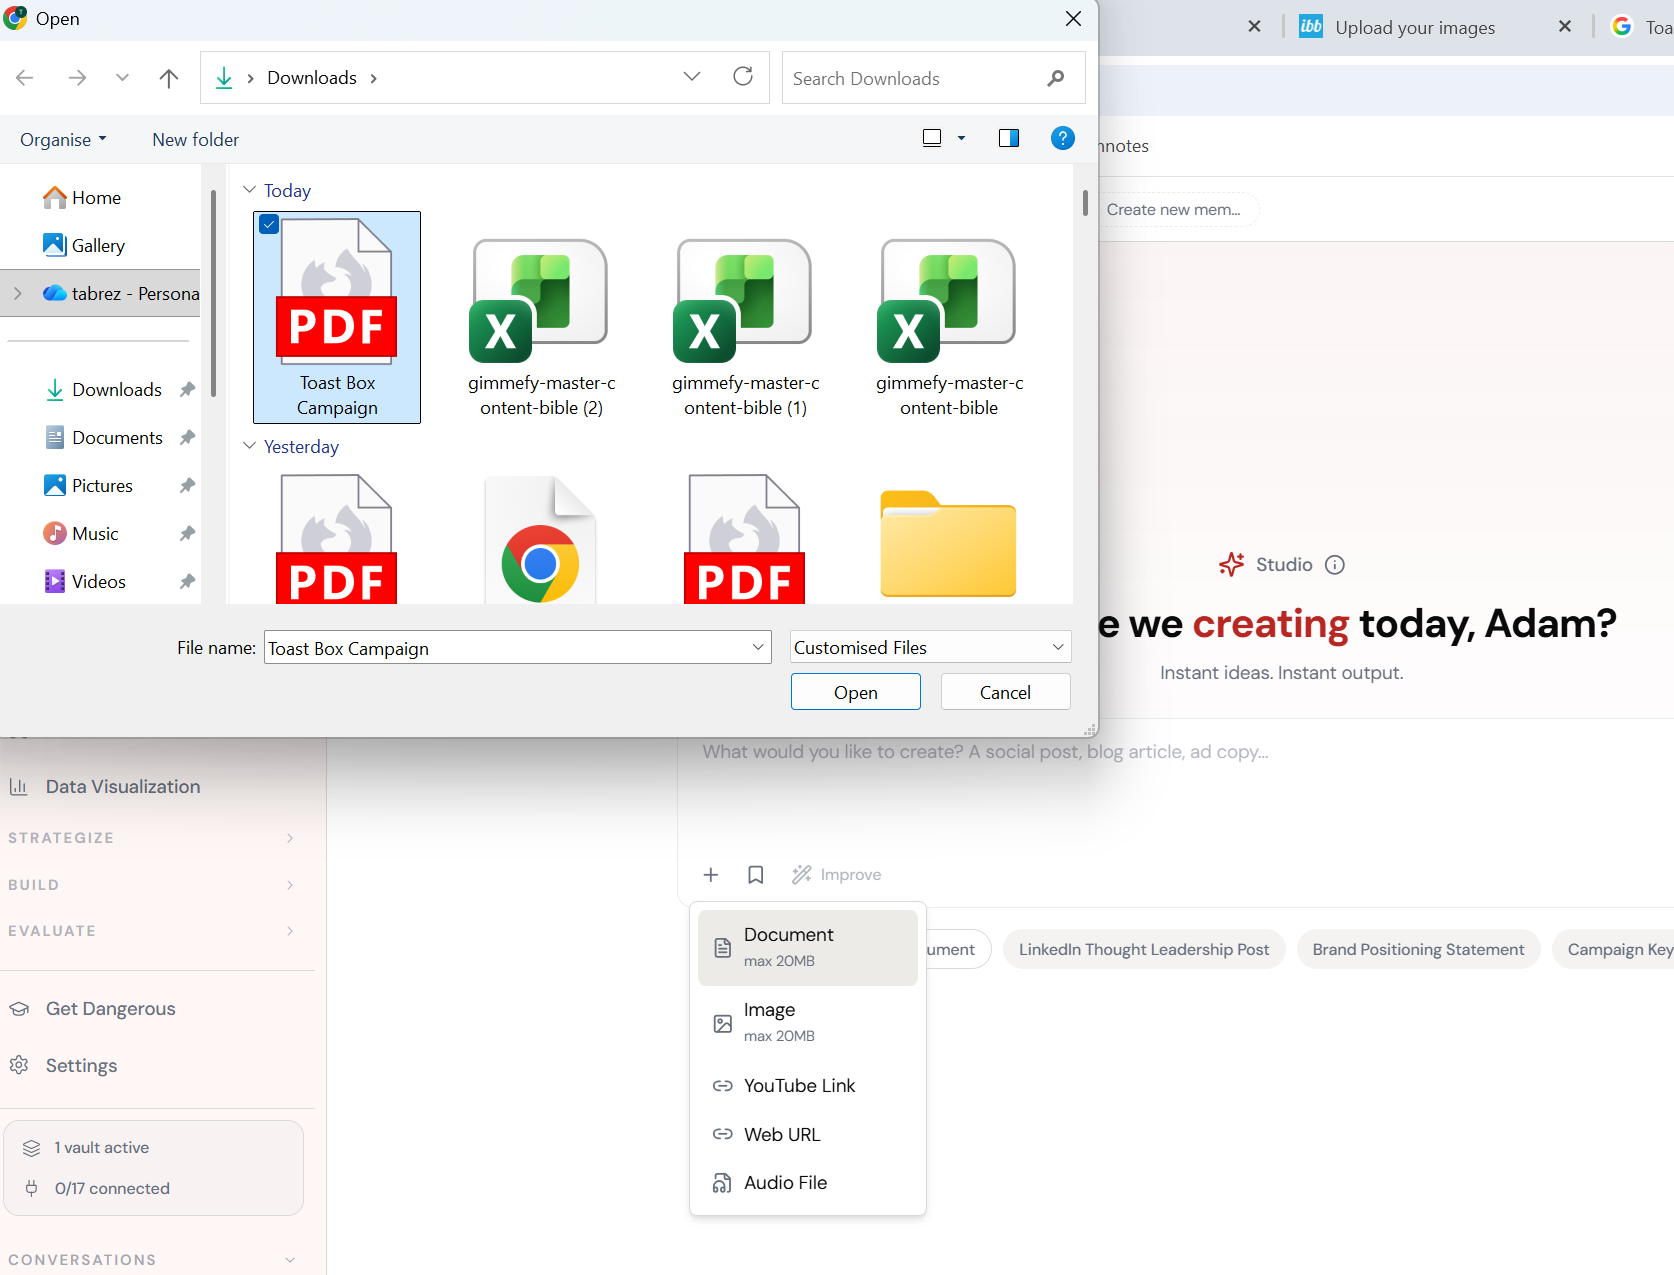
Task: Click the bookmark prompt icon
Action: coord(755,874)
